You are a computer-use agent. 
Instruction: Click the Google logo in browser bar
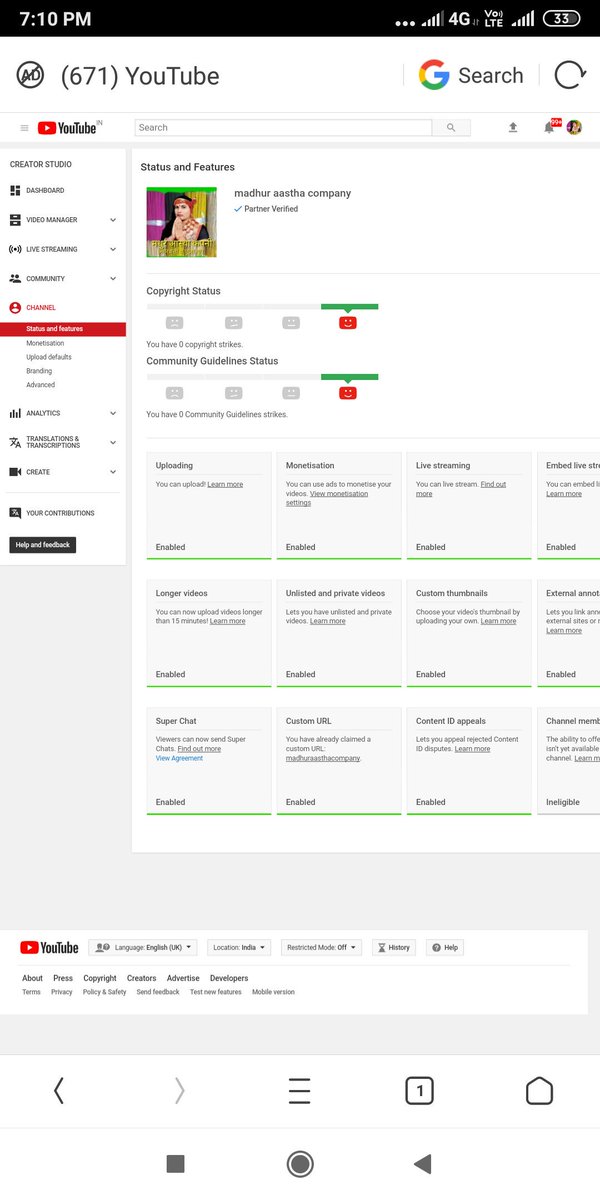(434, 75)
